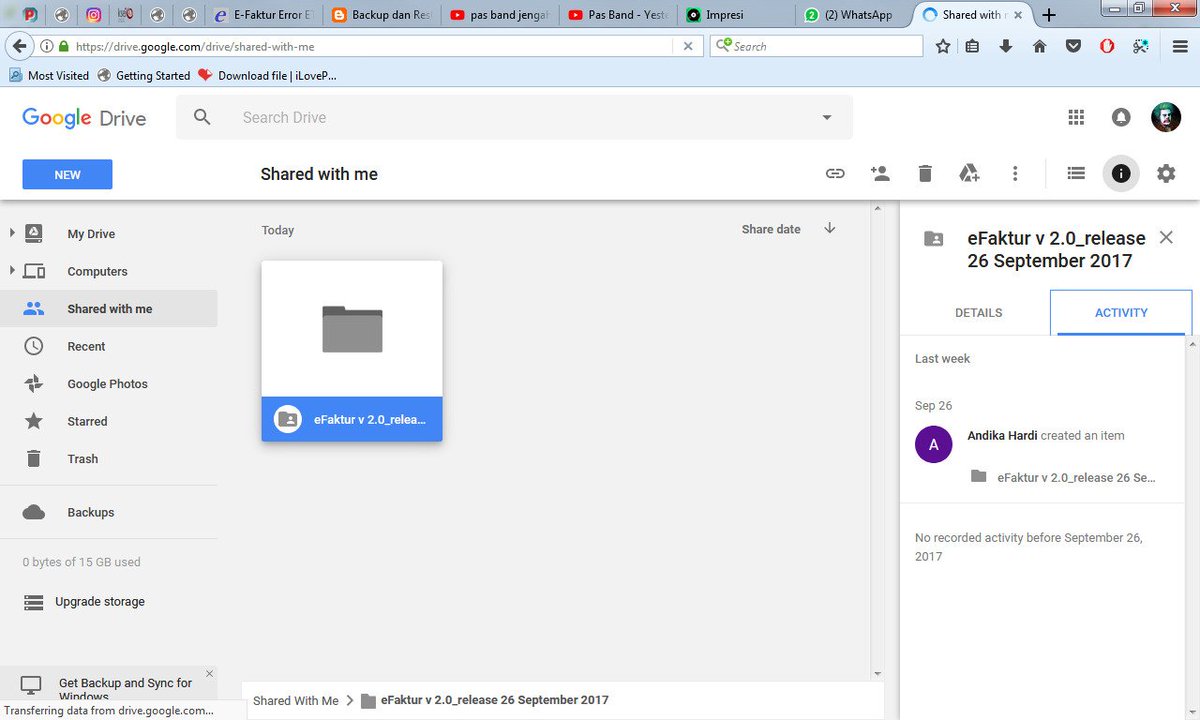
Task: Open the Most Visited bookmarks folder
Action: tap(49, 75)
